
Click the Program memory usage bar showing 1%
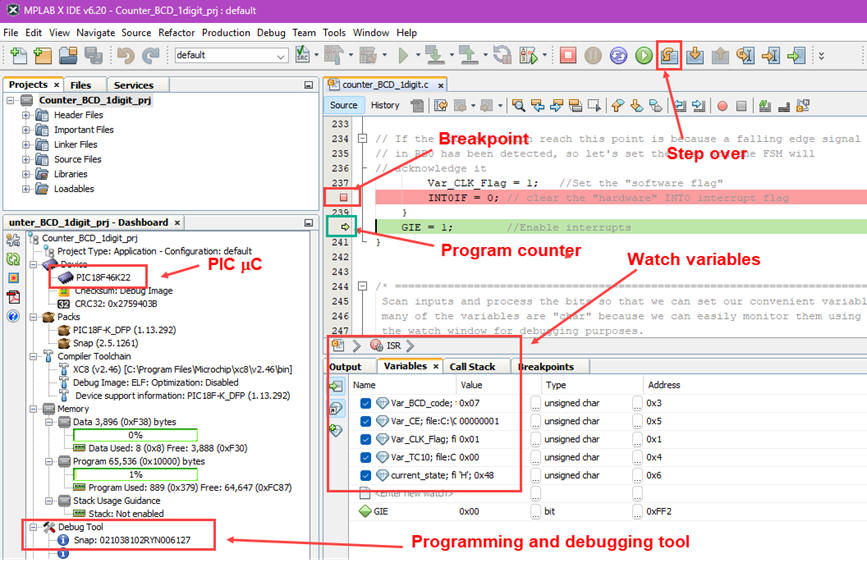pos(135,475)
